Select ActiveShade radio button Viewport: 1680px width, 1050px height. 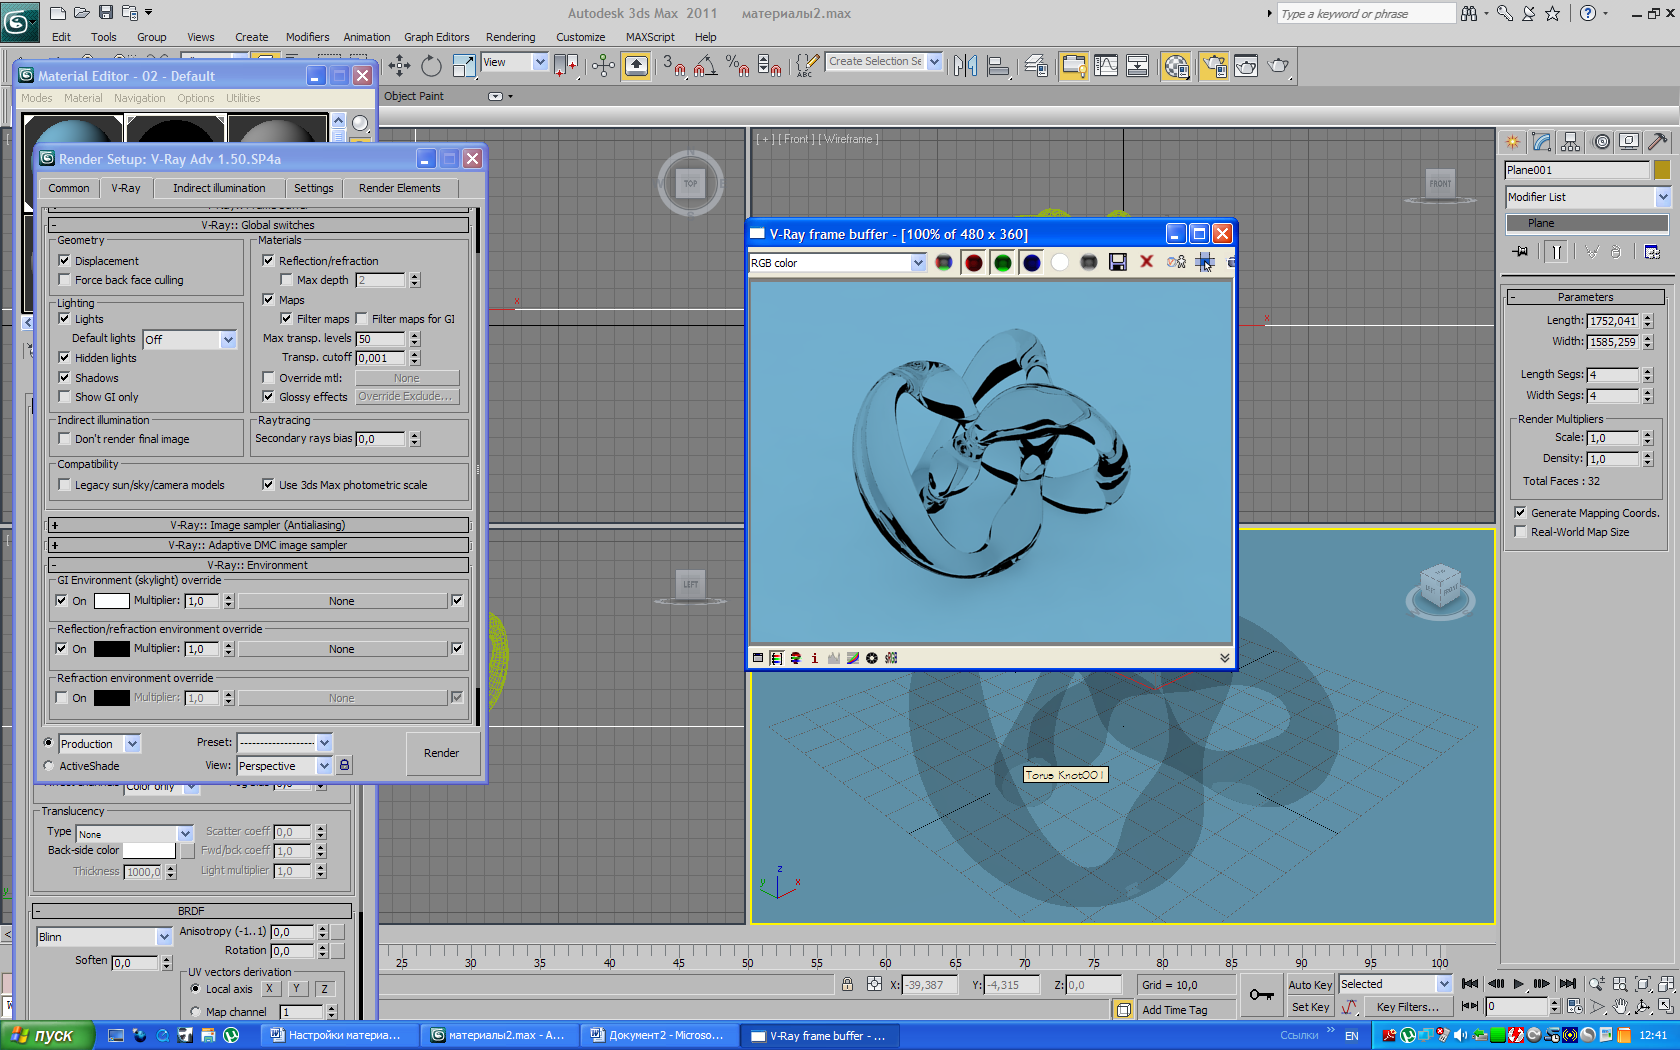[48, 766]
